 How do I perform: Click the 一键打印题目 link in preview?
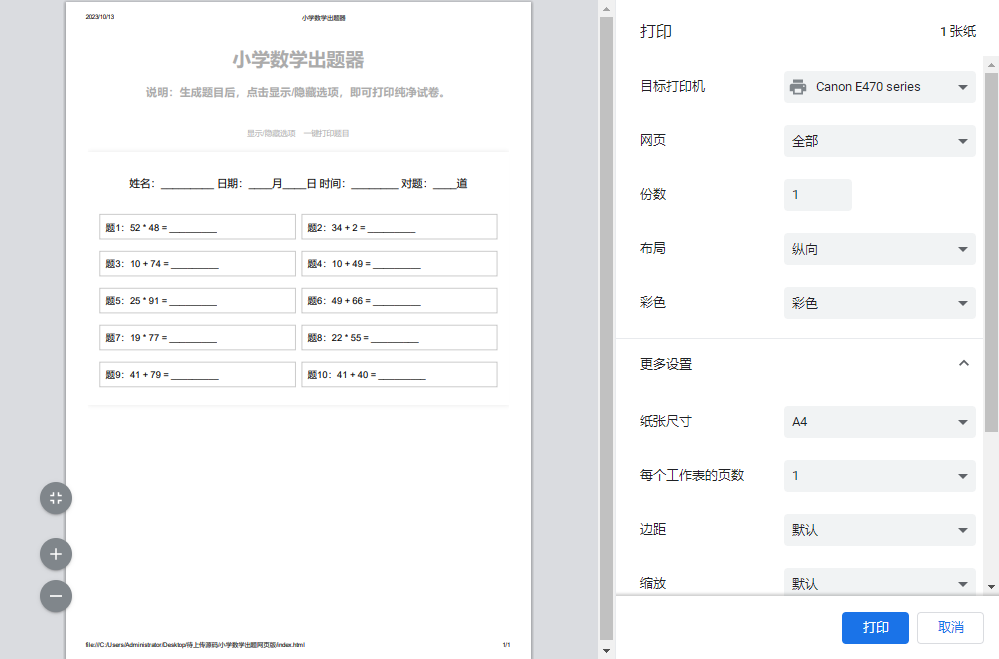pos(325,132)
